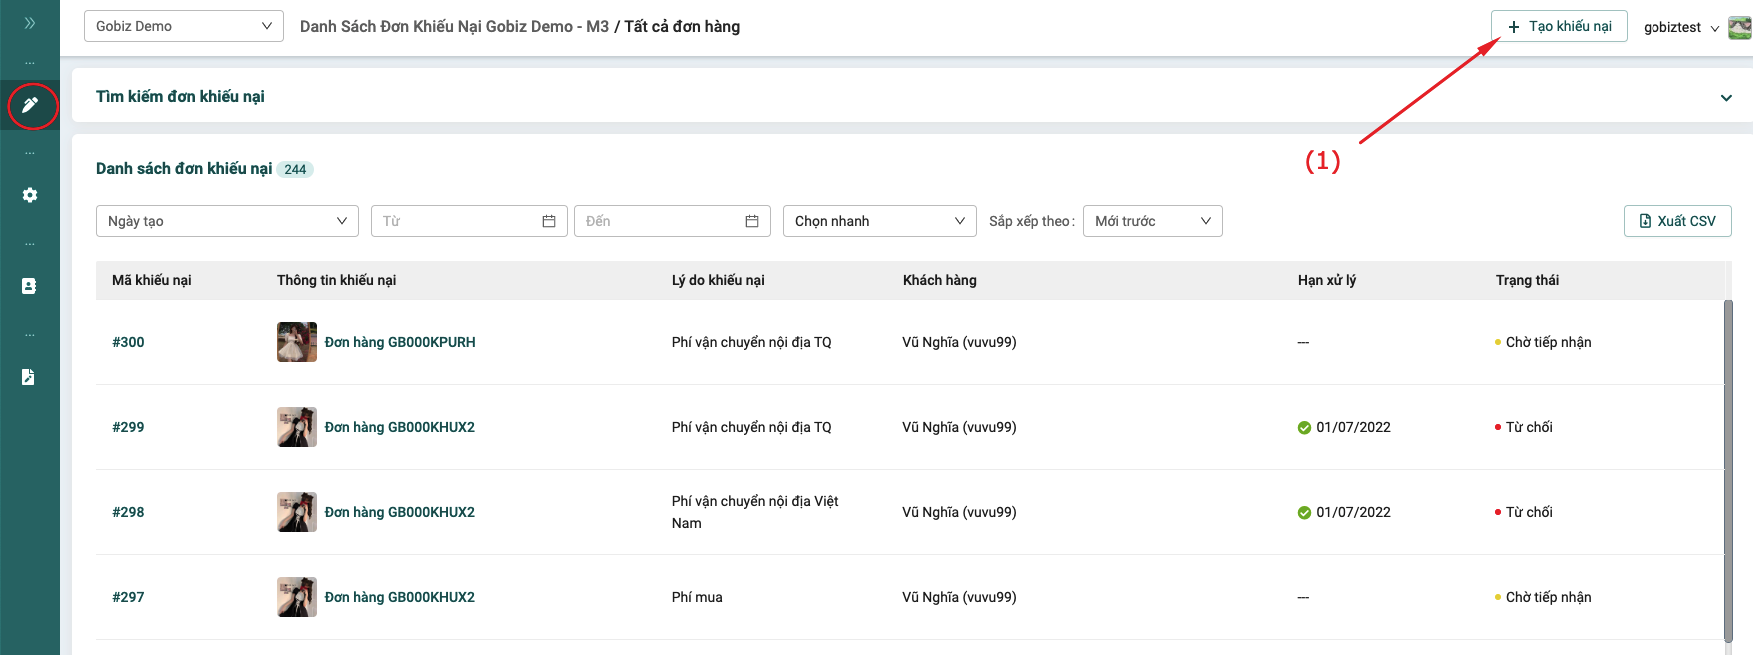Screen dimensions: 1753x655
Task: Open the gobiztest user account menu
Action: coord(1680,28)
